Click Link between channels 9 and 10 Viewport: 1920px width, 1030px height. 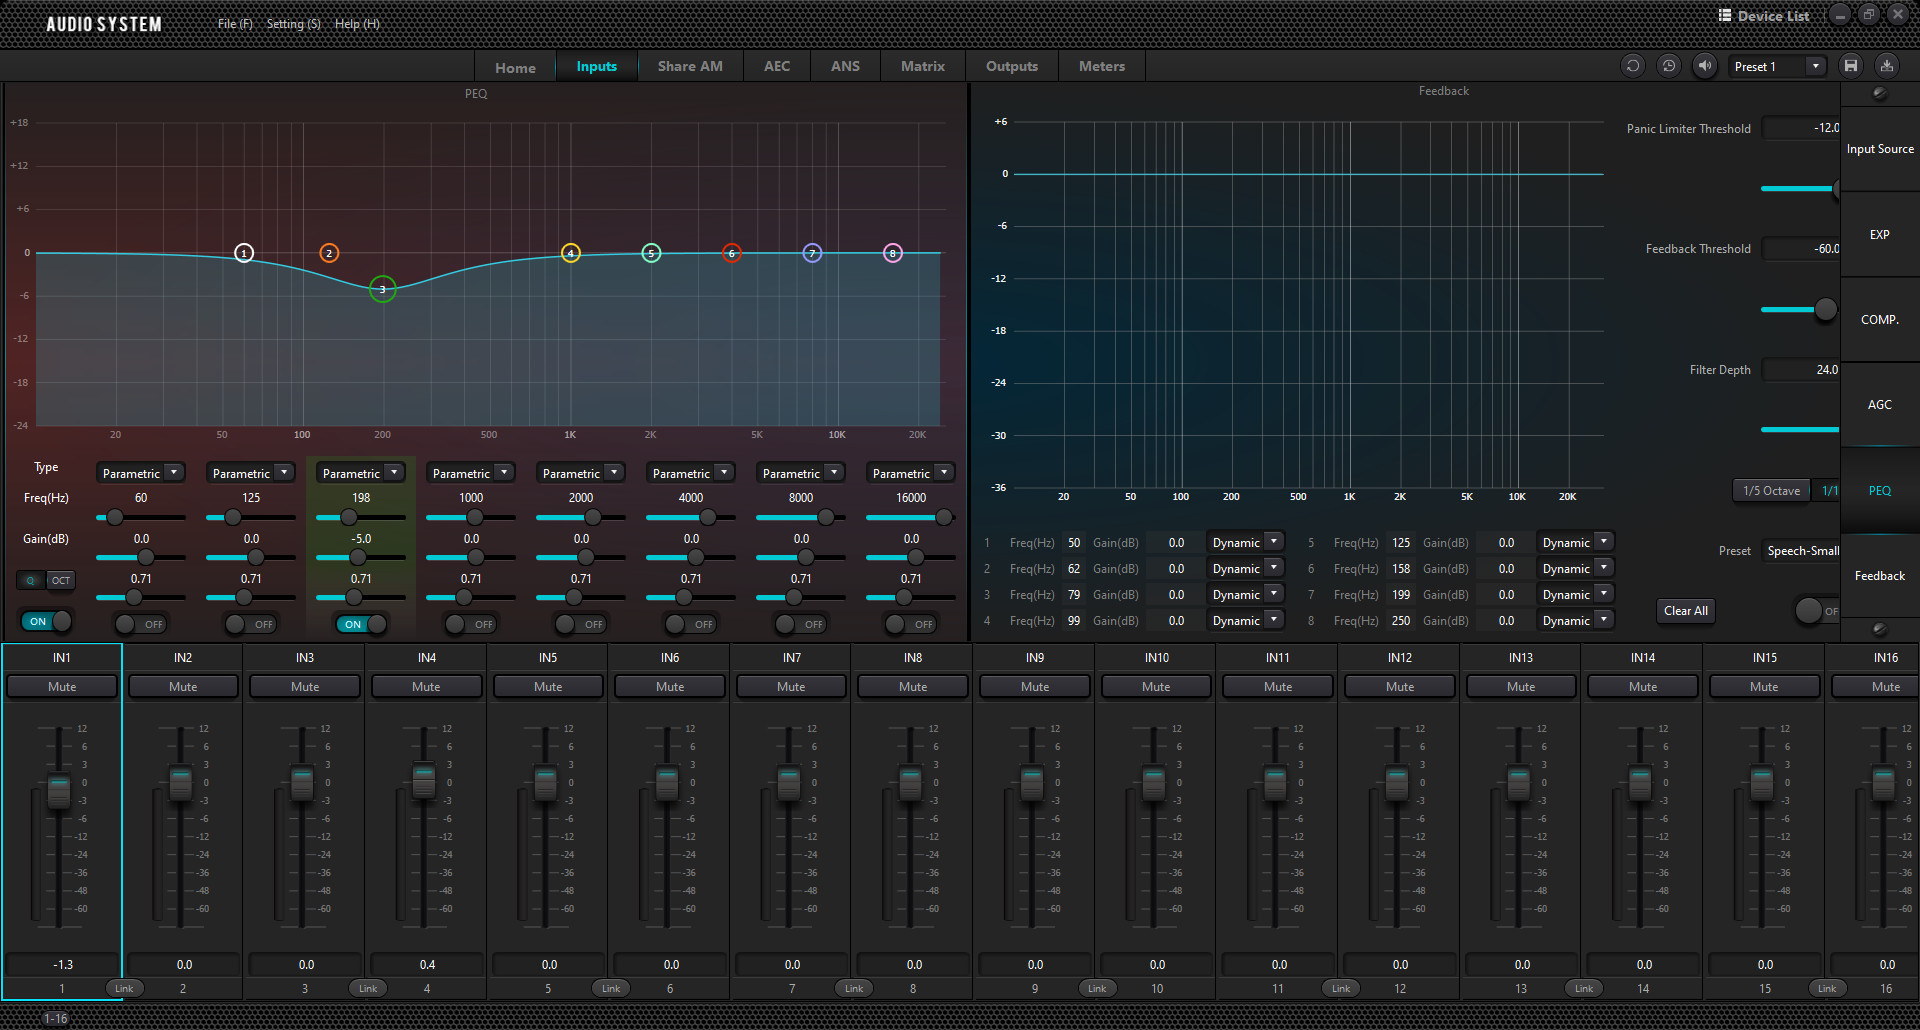tap(1097, 988)
